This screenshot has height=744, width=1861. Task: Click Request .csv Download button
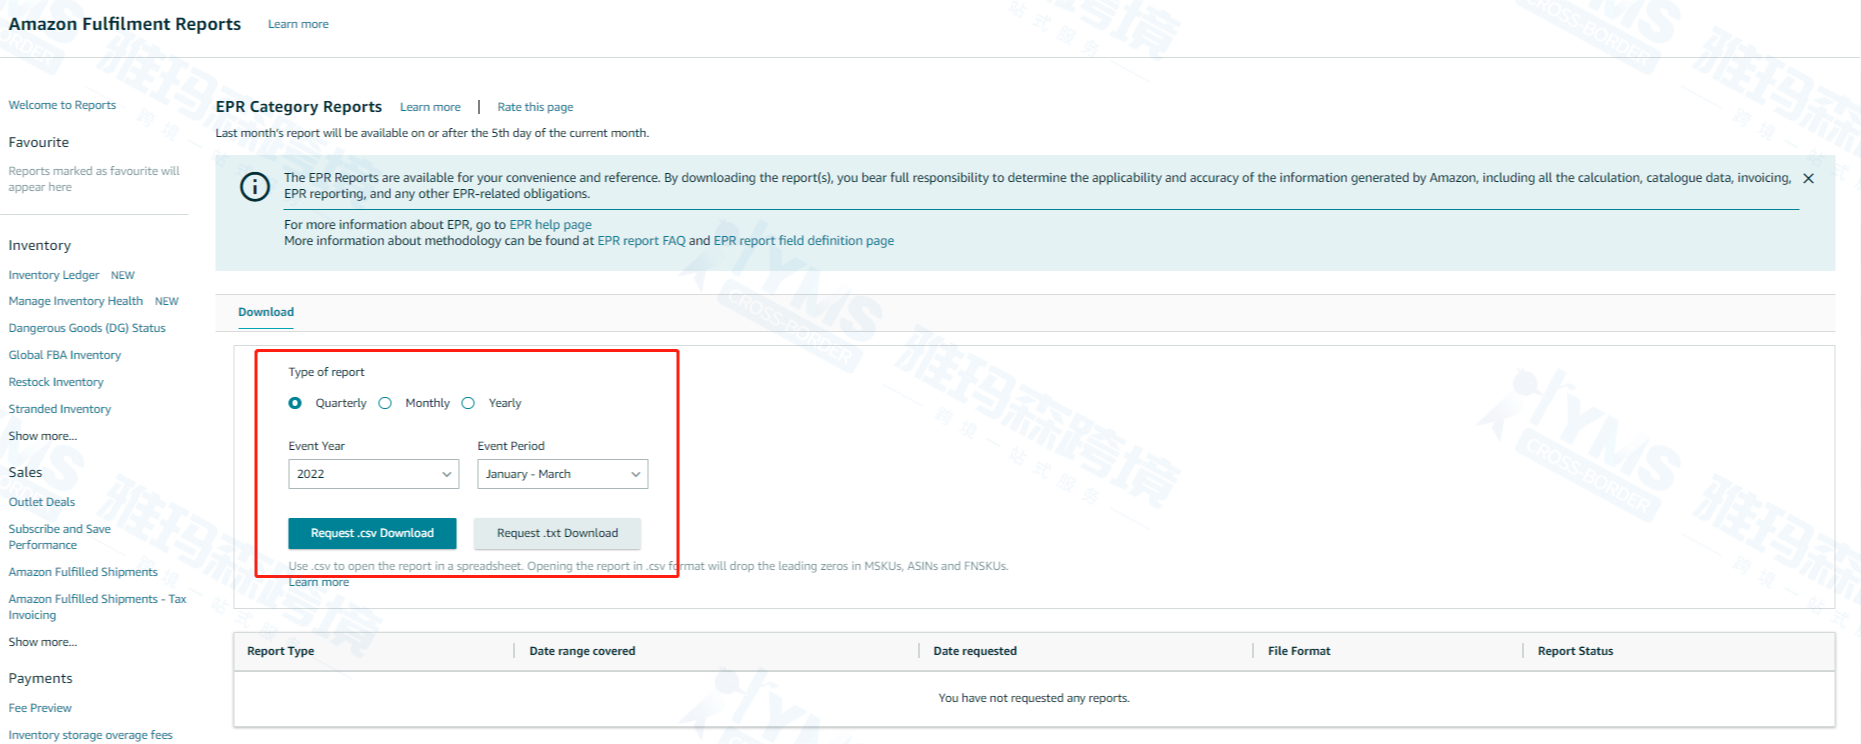(x=372, y=533)
